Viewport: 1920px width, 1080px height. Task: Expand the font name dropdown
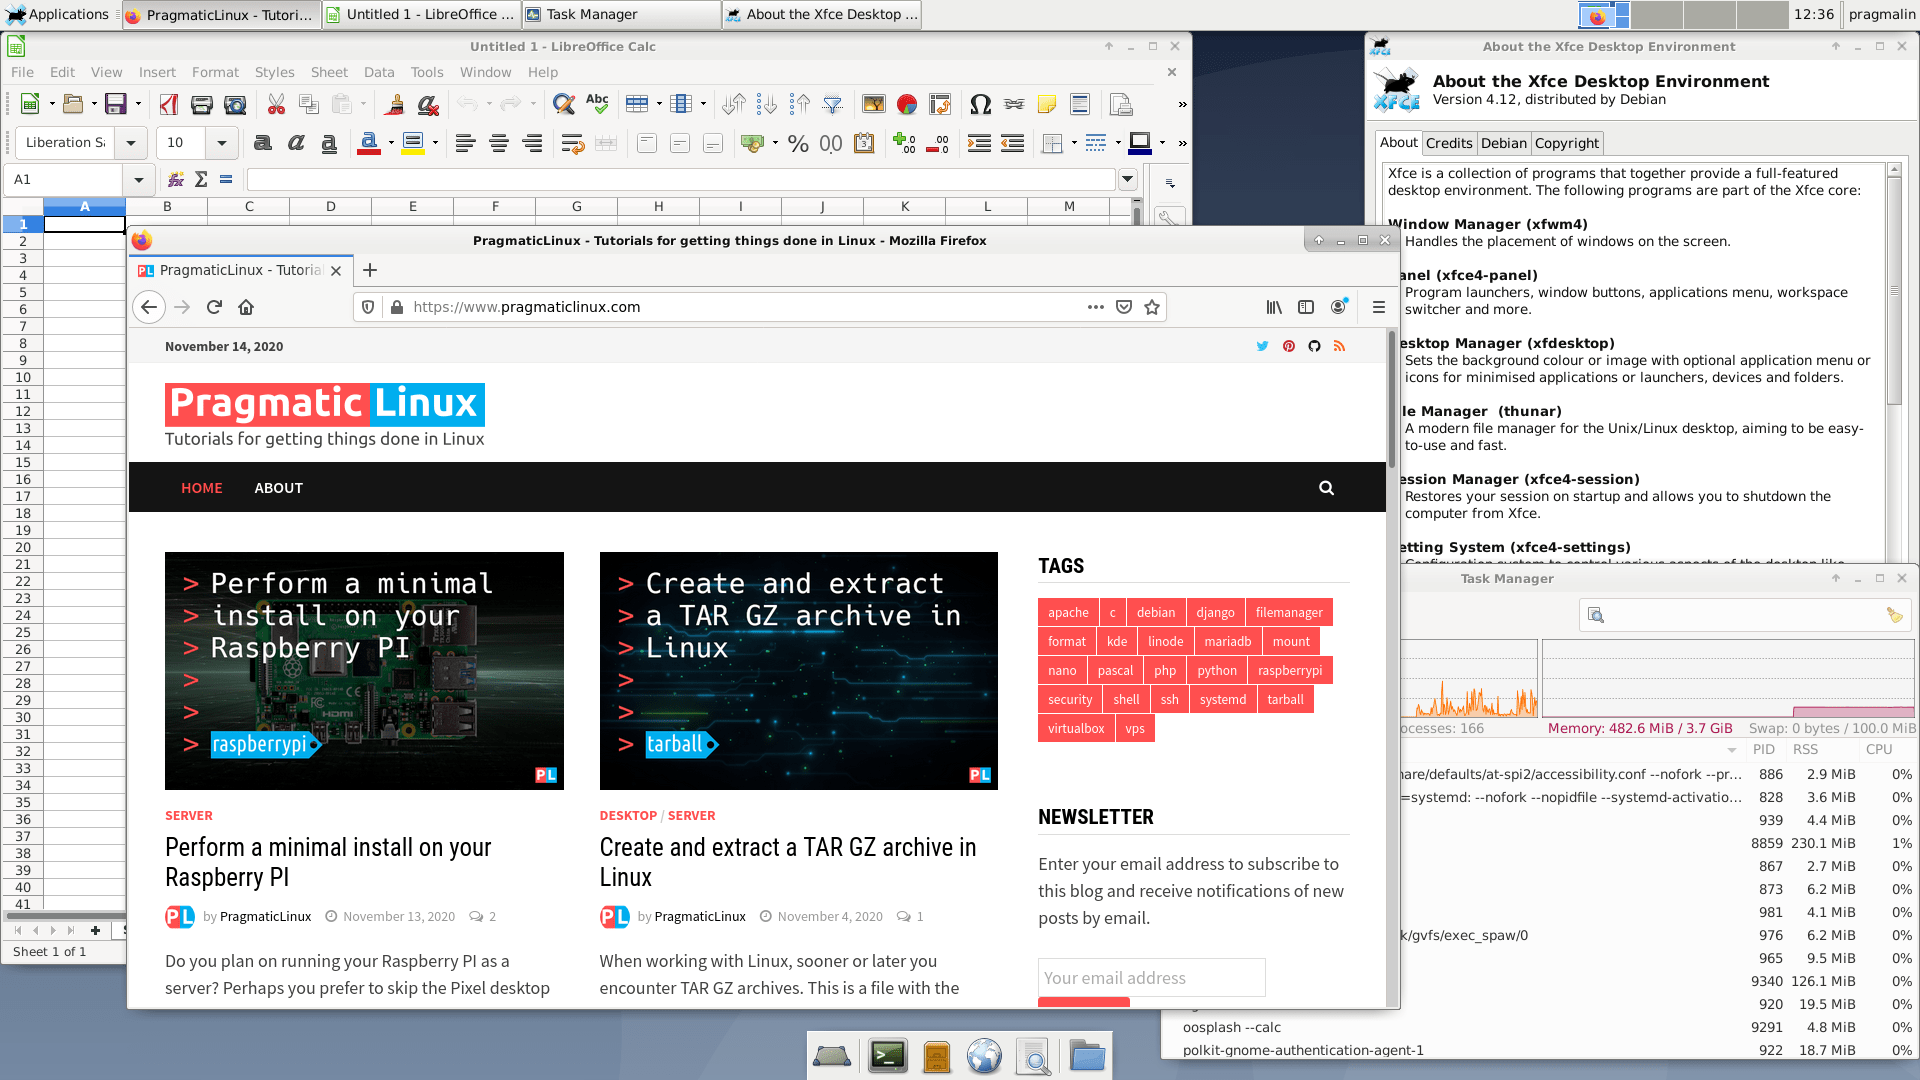coord(131,143)
